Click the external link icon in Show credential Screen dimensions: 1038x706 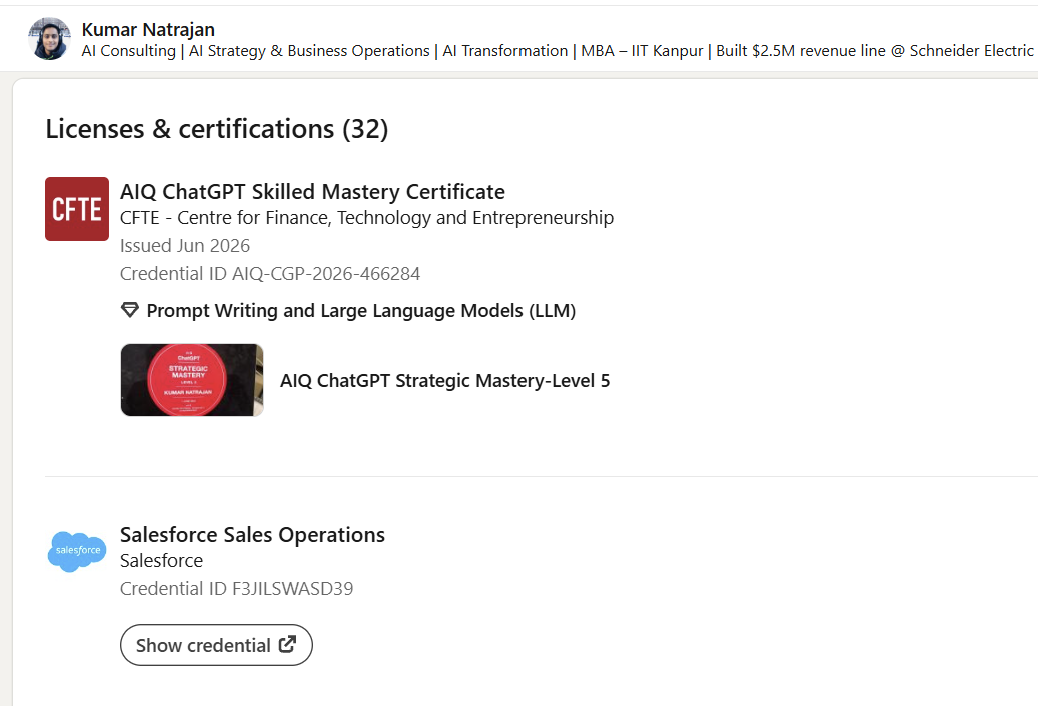287,644
